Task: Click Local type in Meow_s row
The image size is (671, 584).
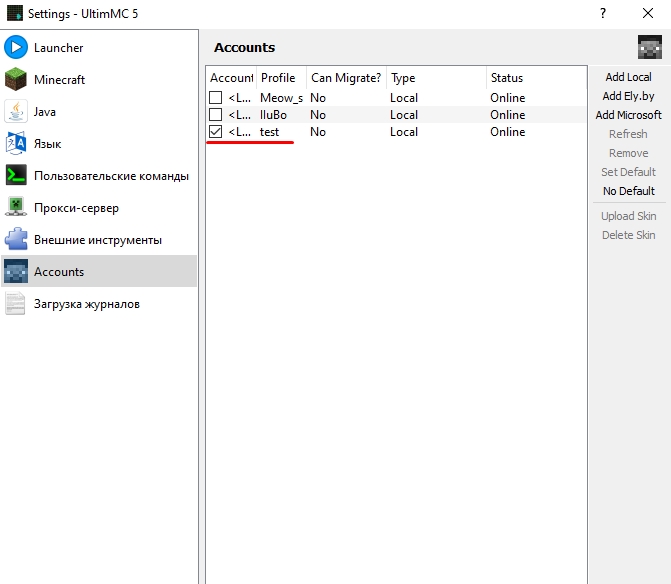Action: tap(404, 98)
